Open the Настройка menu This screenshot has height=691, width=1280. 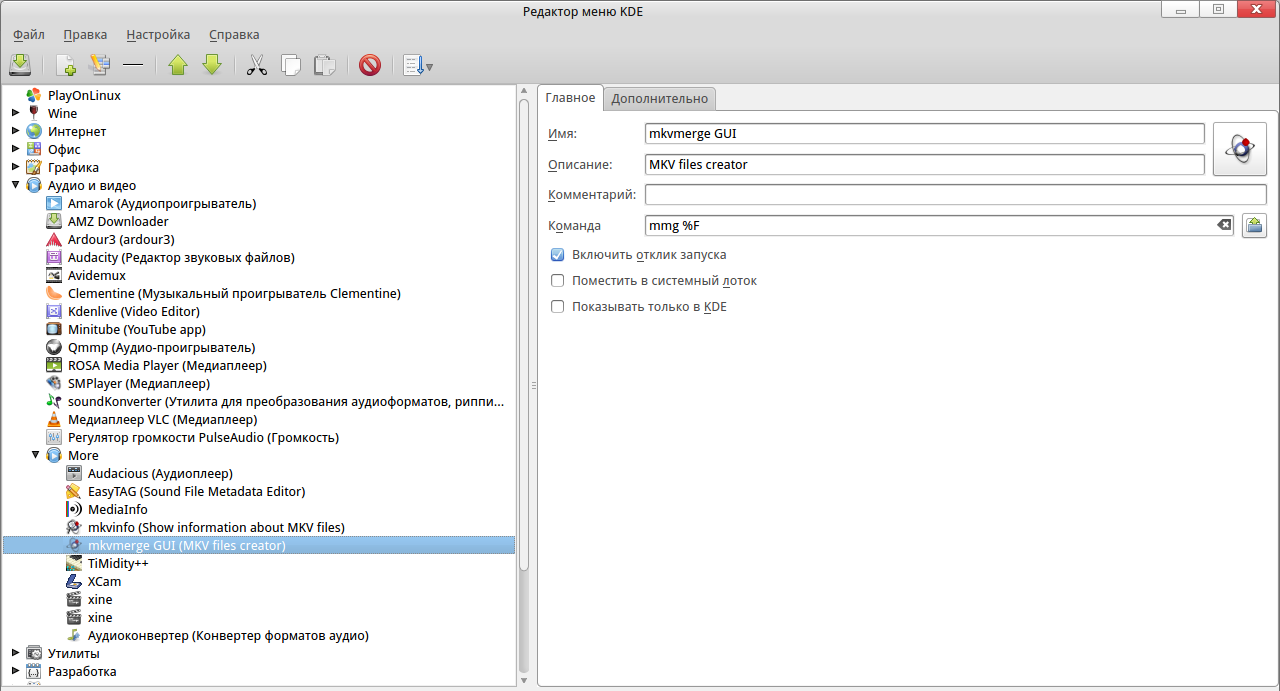158,35
